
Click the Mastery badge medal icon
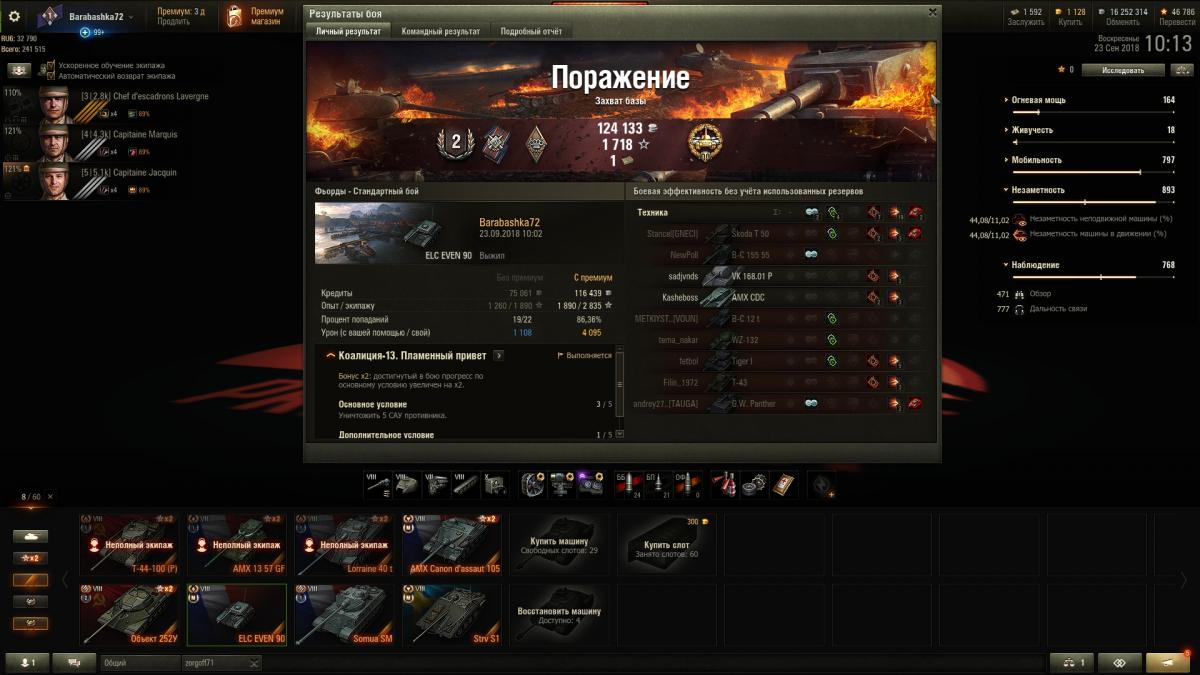coord(705,142)
